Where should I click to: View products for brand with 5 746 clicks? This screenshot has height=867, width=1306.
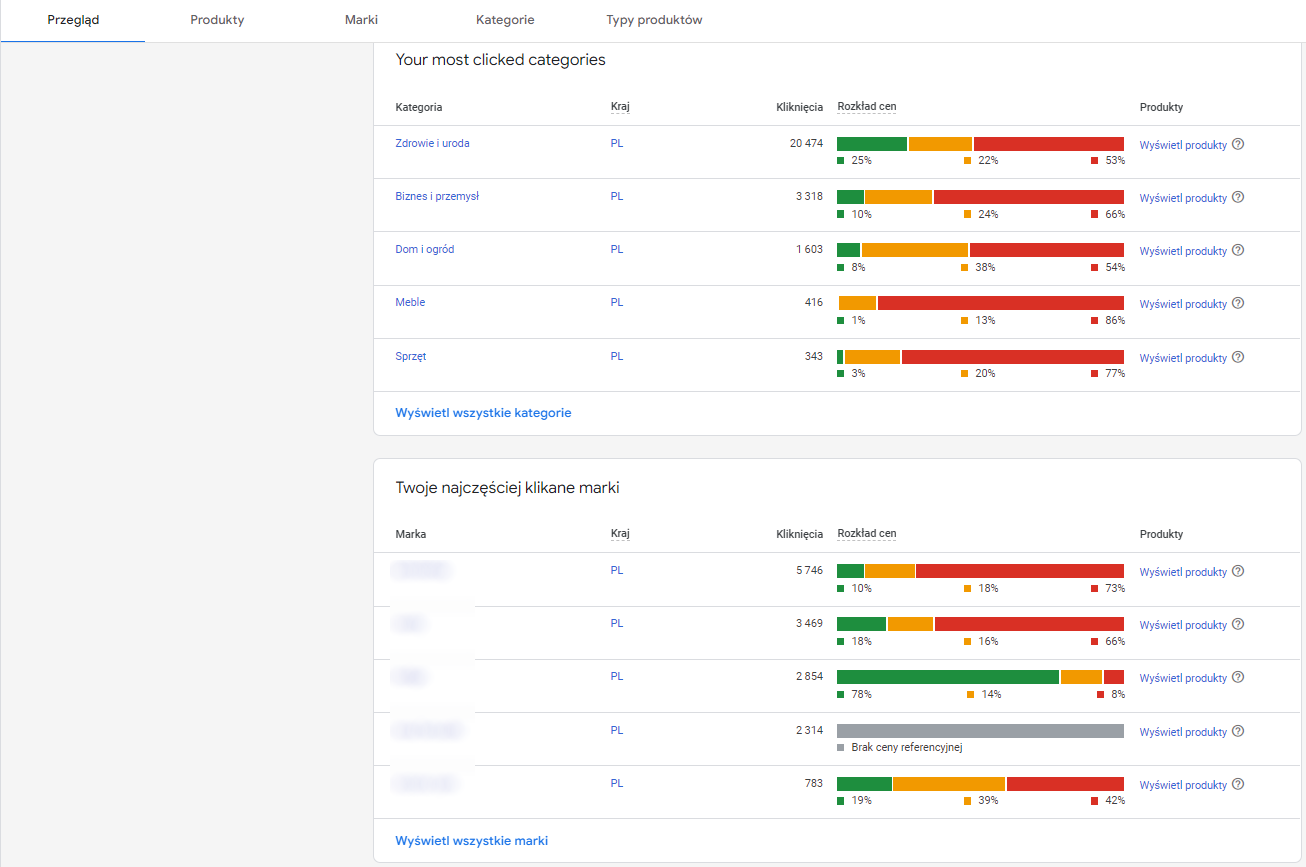pyautogui.click(x=1183, y=572)
